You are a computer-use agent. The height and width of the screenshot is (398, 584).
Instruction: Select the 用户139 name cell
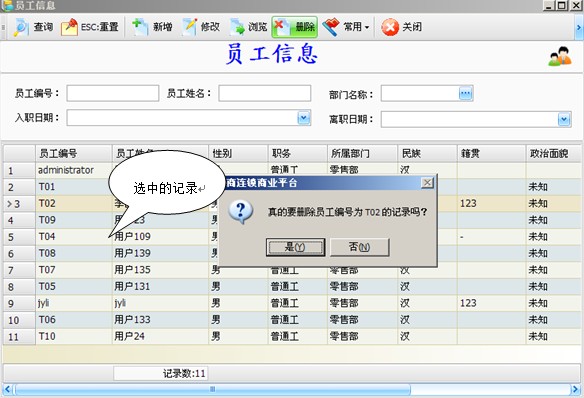pyautogui.click(x=160, y=253)
